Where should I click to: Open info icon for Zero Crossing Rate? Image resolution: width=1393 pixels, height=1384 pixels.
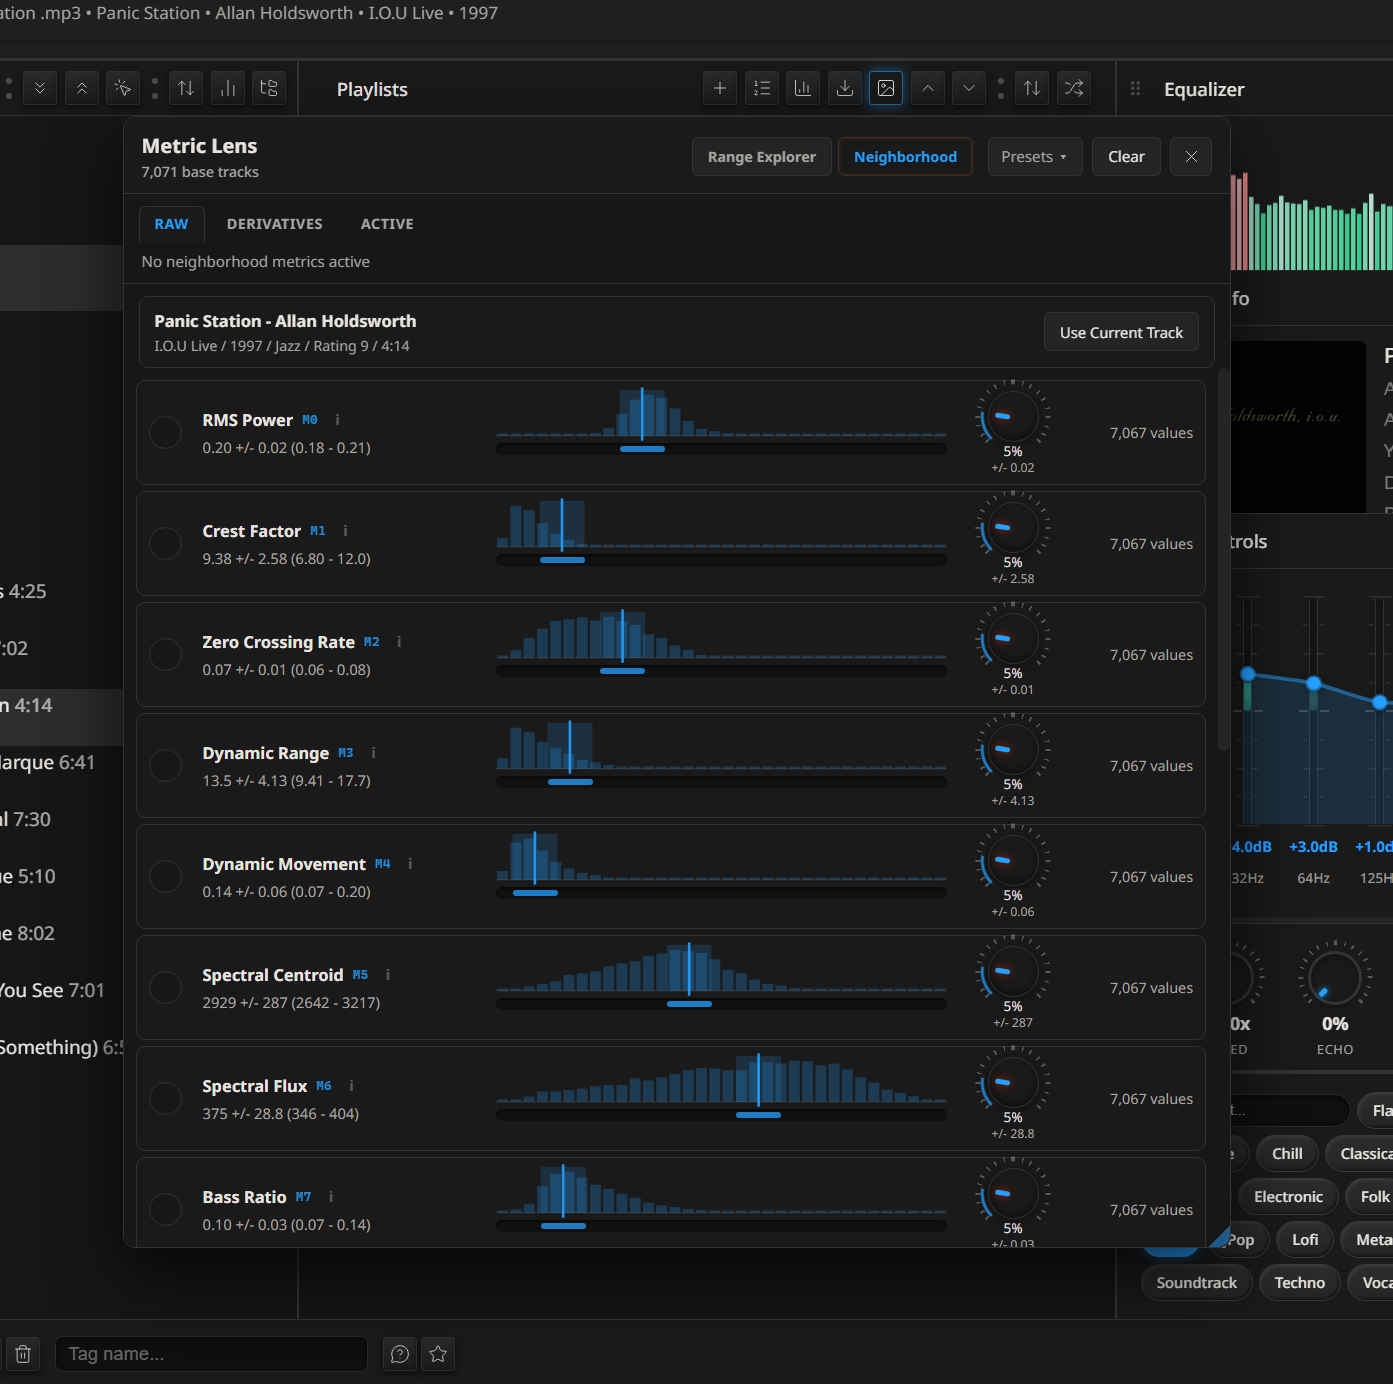(x=399, y=642)
